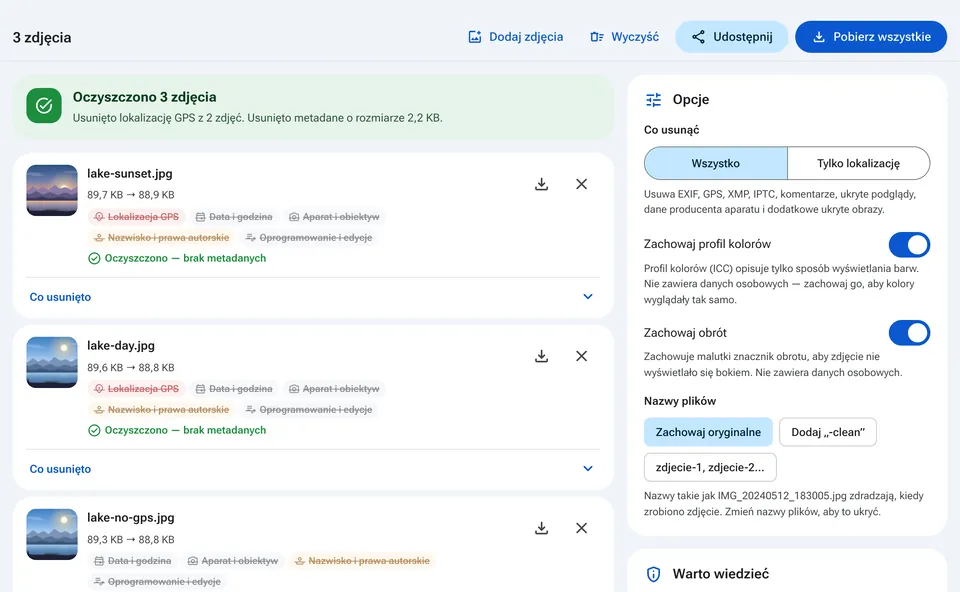
Task: Download lake-no-gps.jpg via its download icon
Action: pyautogui.click(x=541, y=528)
